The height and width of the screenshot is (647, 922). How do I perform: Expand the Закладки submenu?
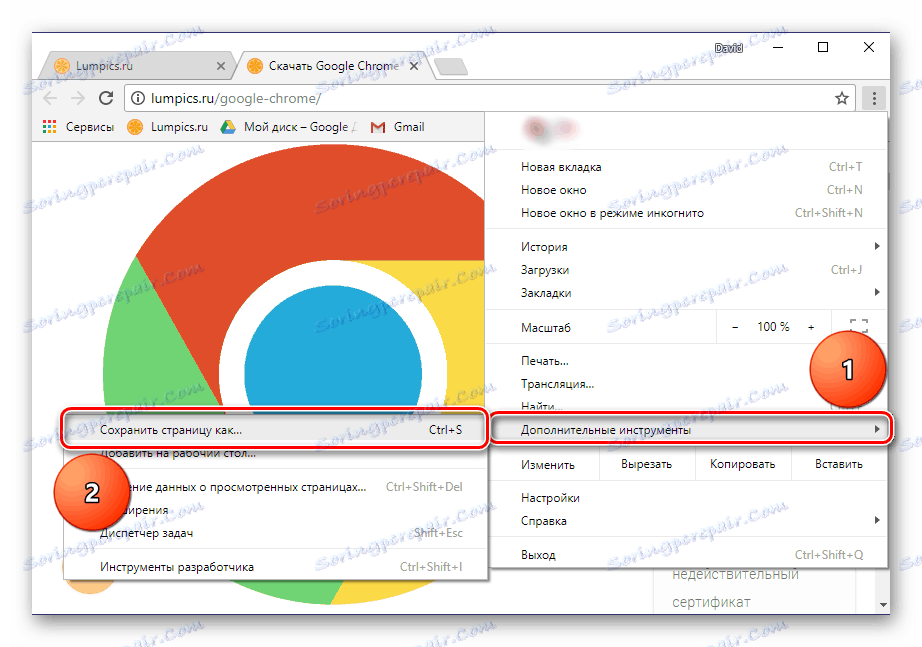pyautogui.click(x=686, y=293)
